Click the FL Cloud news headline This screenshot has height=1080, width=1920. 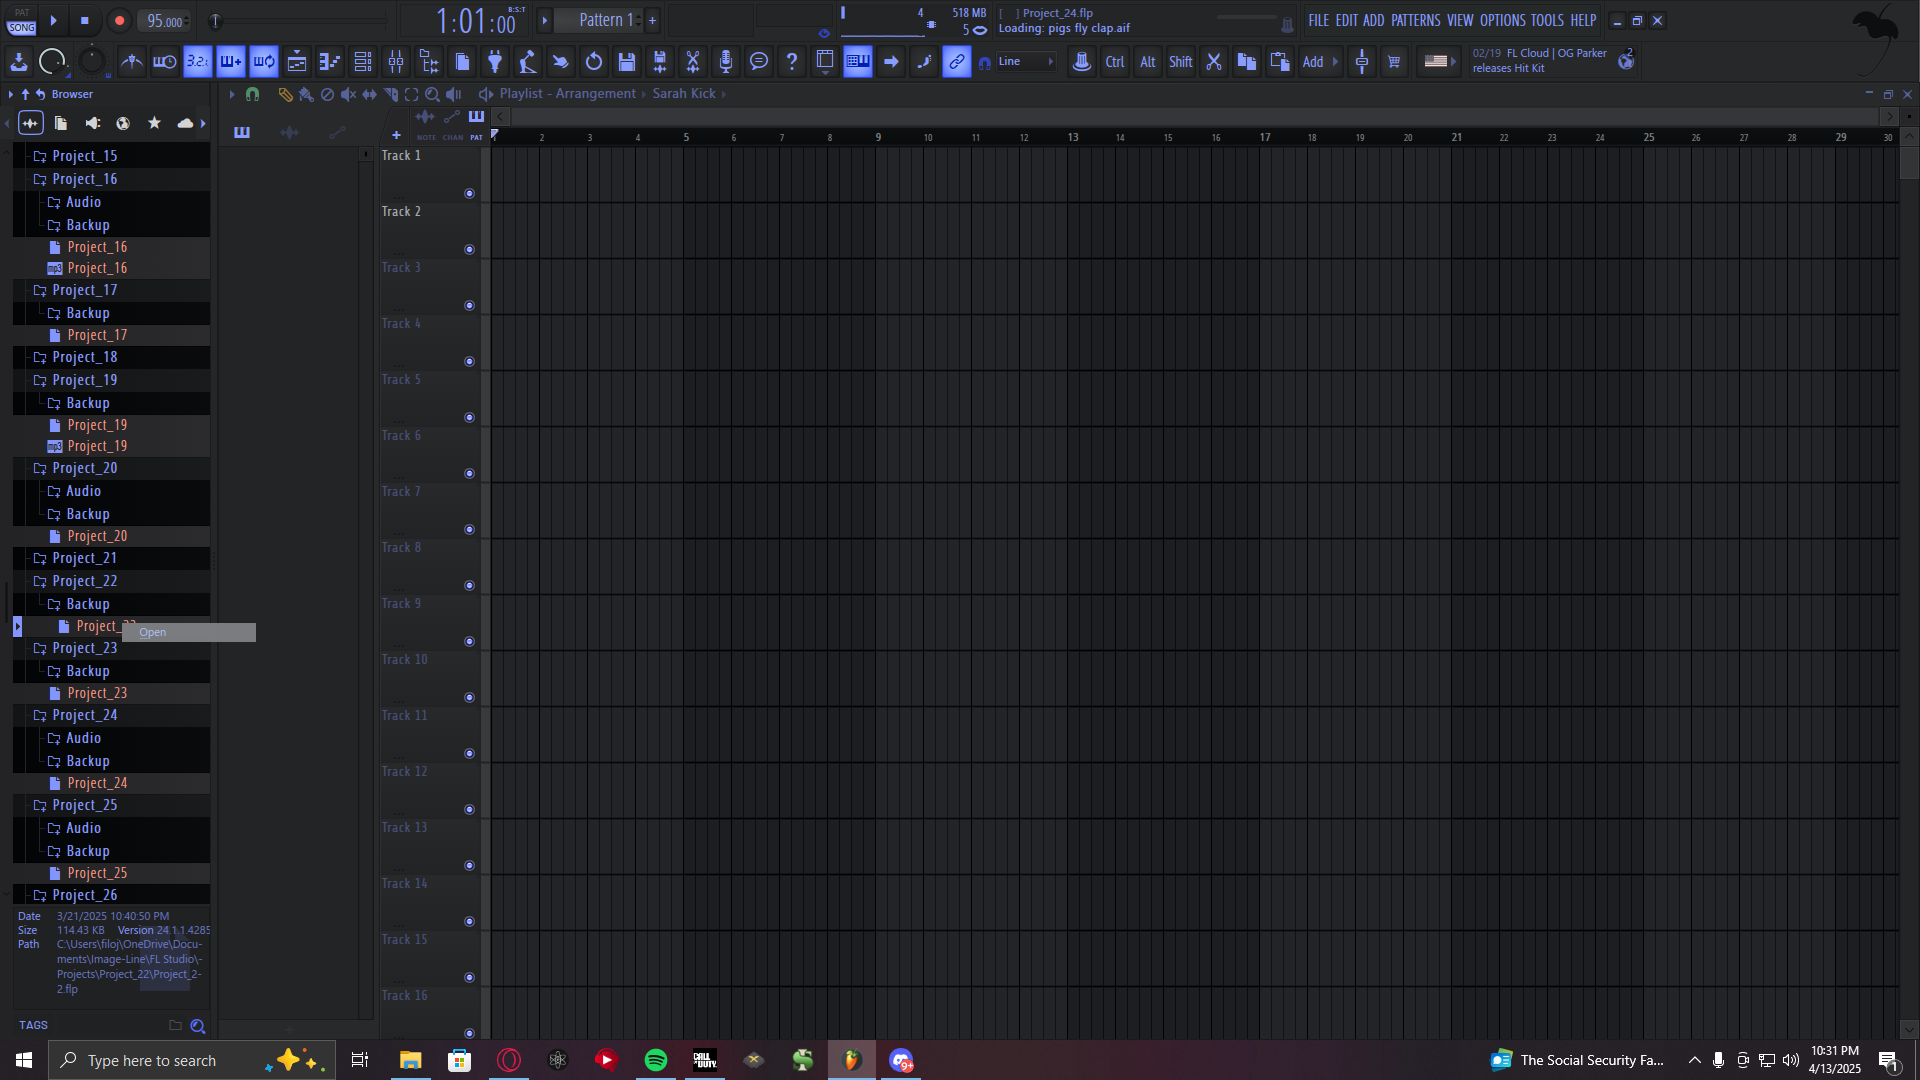coord(1539,60)
